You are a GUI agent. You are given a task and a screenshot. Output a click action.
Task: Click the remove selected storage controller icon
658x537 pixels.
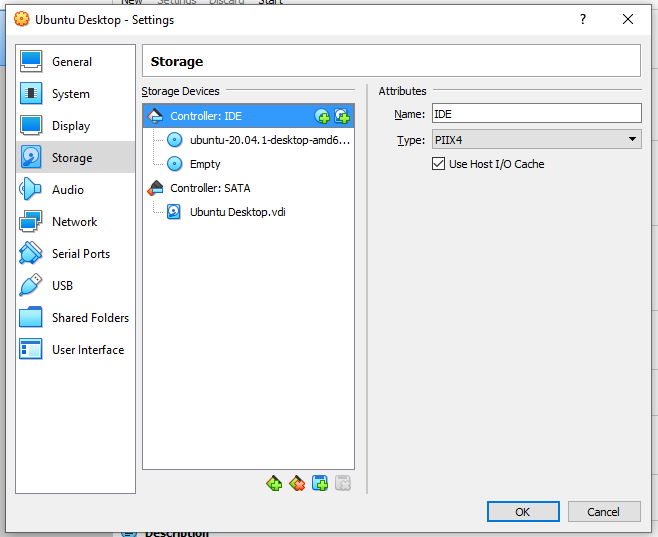297,484
